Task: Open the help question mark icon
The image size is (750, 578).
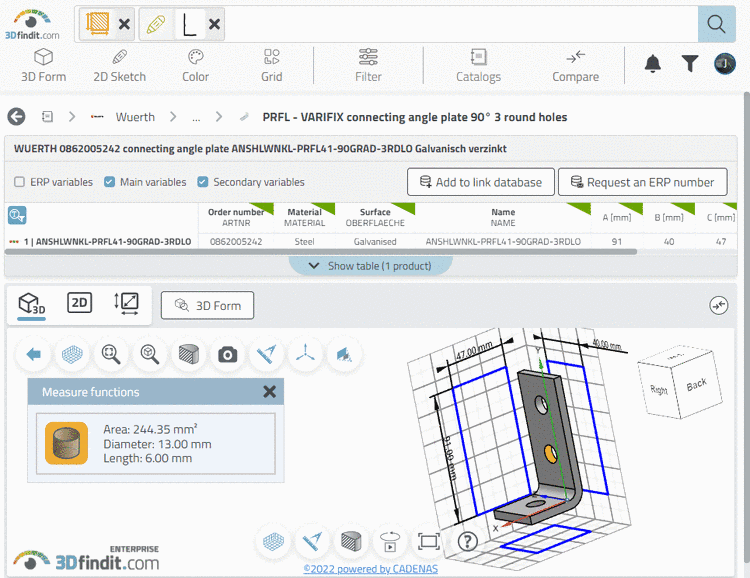Action: point(468,542)
